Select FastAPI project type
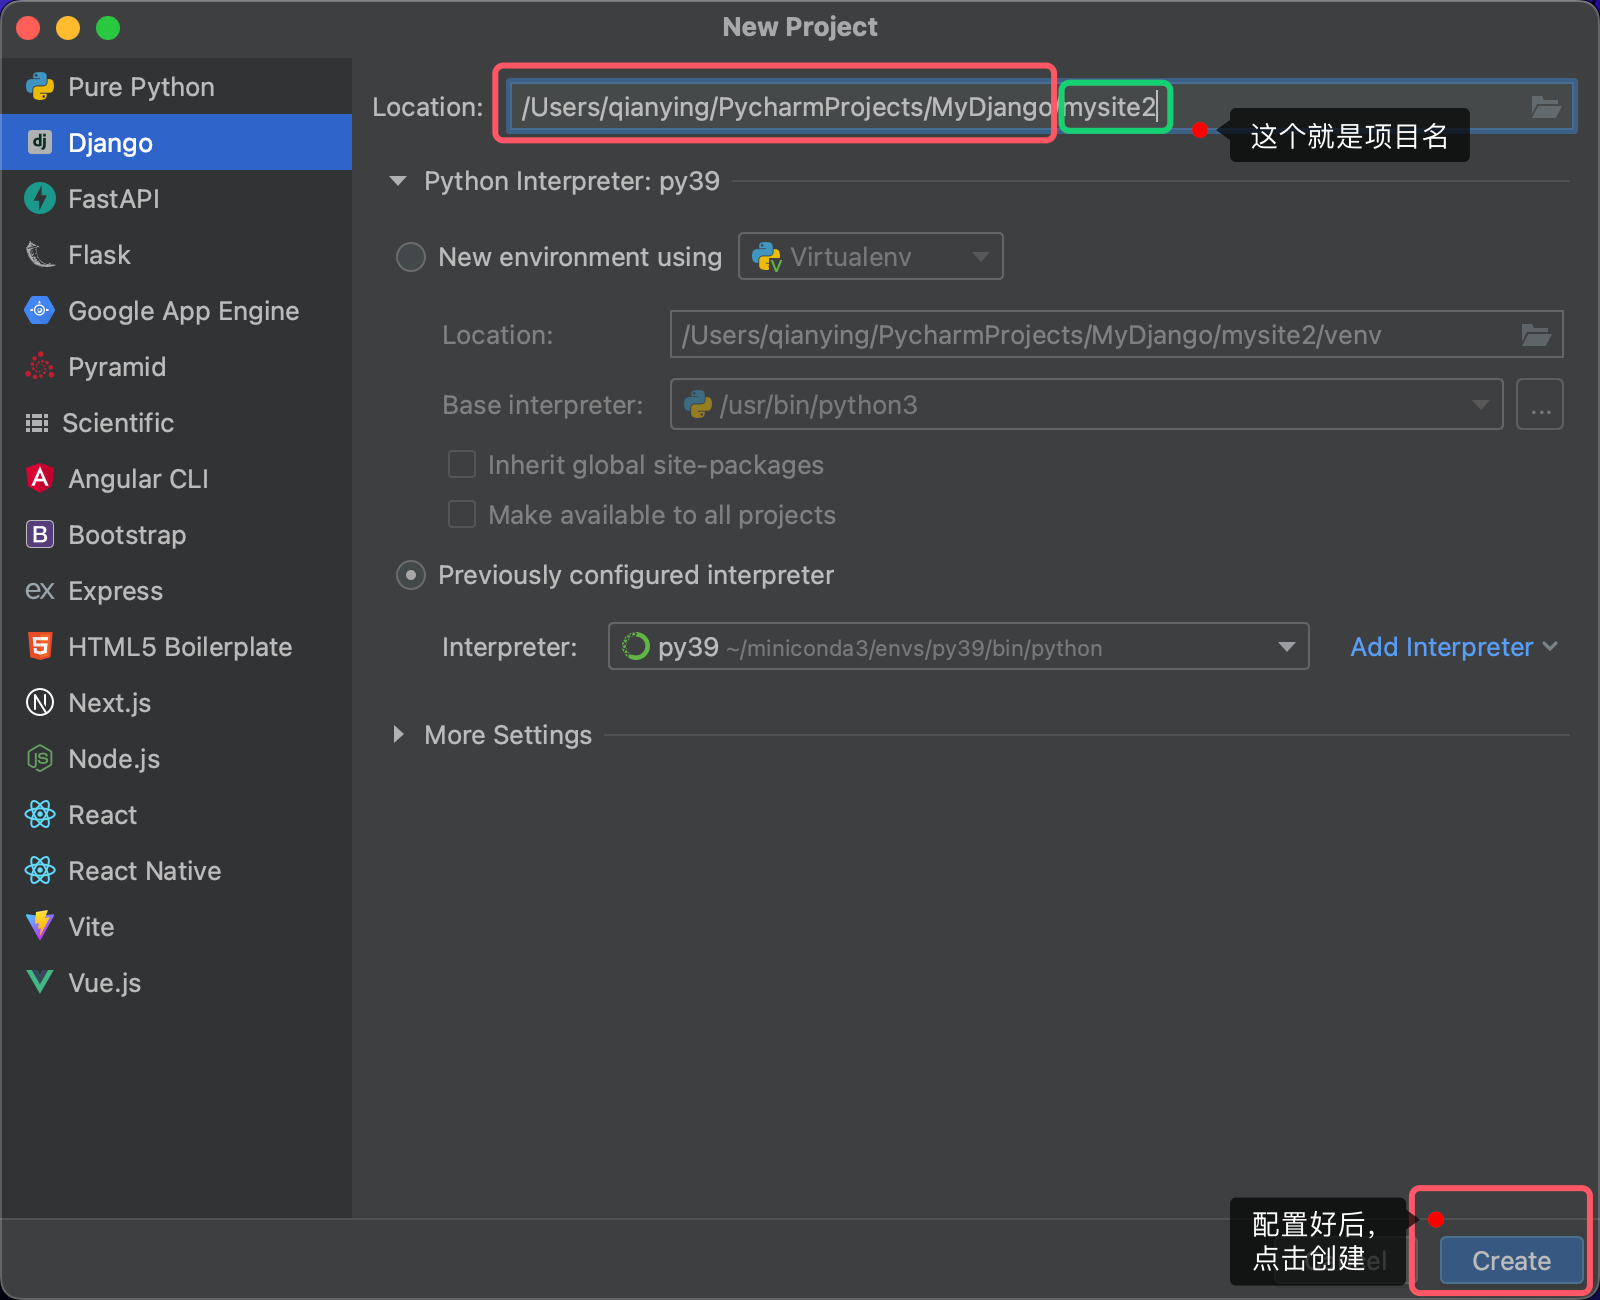Viewport: 1600px width, 1300px height. (176, 198)
